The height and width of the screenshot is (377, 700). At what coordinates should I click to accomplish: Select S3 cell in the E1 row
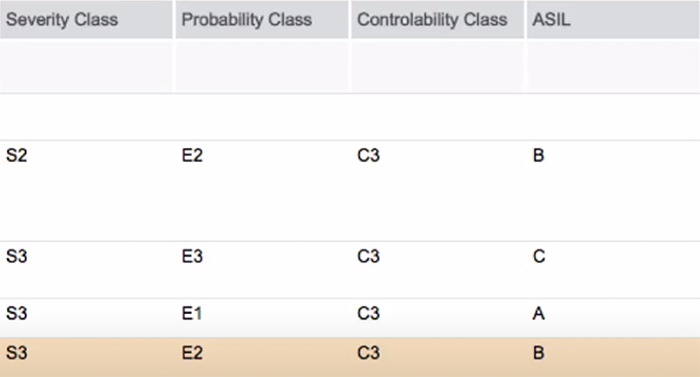point(17,314)
